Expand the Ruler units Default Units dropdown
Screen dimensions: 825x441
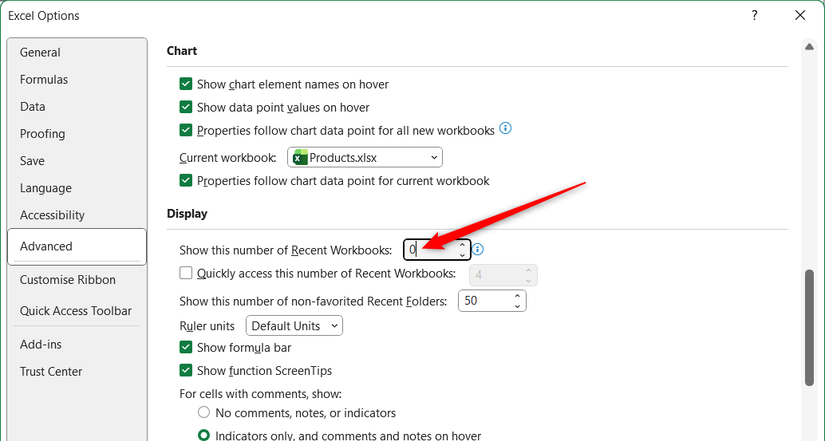pos(294,326)
